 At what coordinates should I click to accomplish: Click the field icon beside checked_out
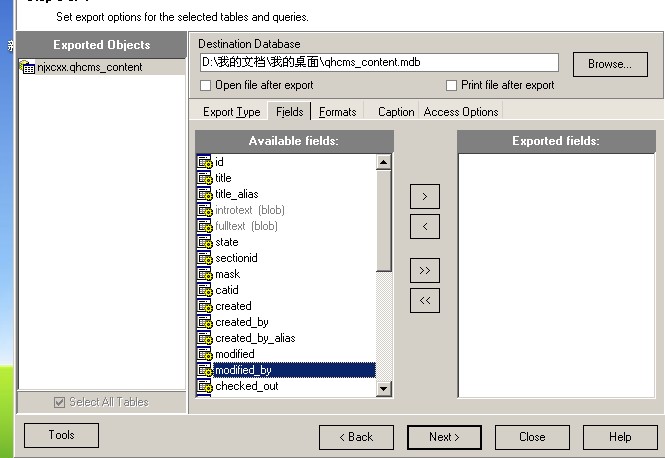205,386
